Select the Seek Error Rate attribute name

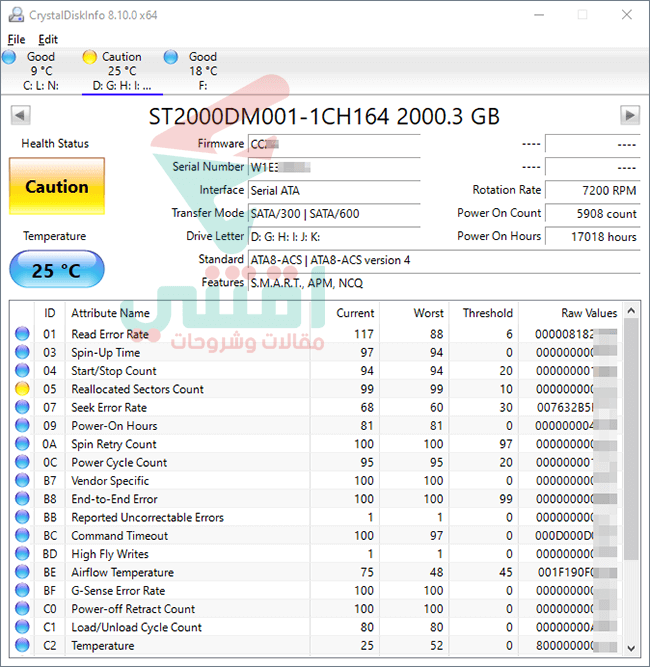click(x=109, y=407)
